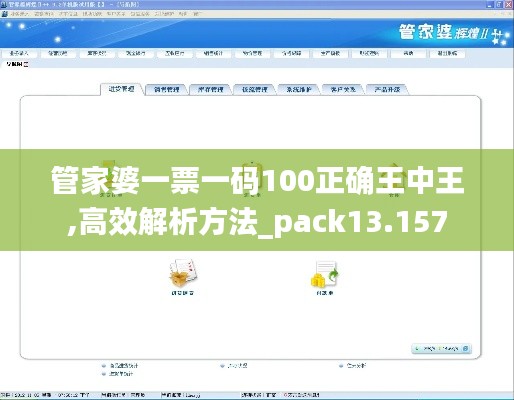Select the 进货管理 tab
This screenshot has width=514, height=400.
tap(122, 89)
